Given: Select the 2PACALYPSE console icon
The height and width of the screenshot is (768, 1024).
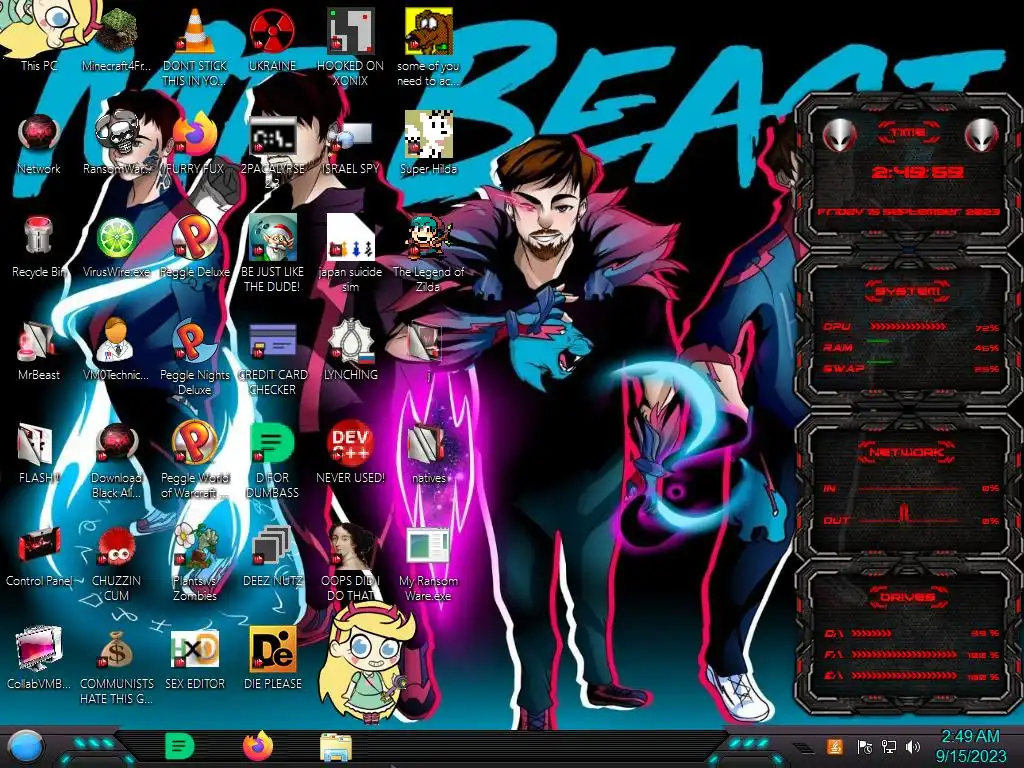Looking at the screenshot, I should tap(272, 137).
